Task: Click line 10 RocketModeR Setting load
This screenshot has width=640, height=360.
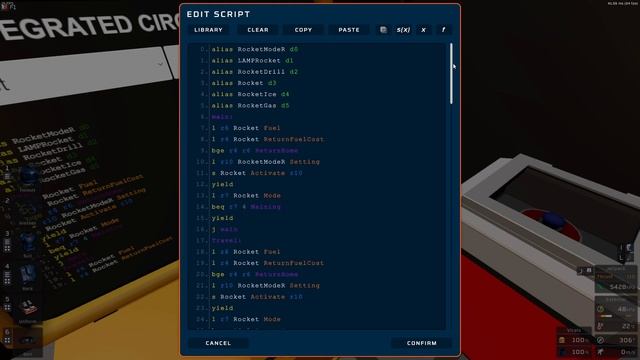Action: (265, 162)
